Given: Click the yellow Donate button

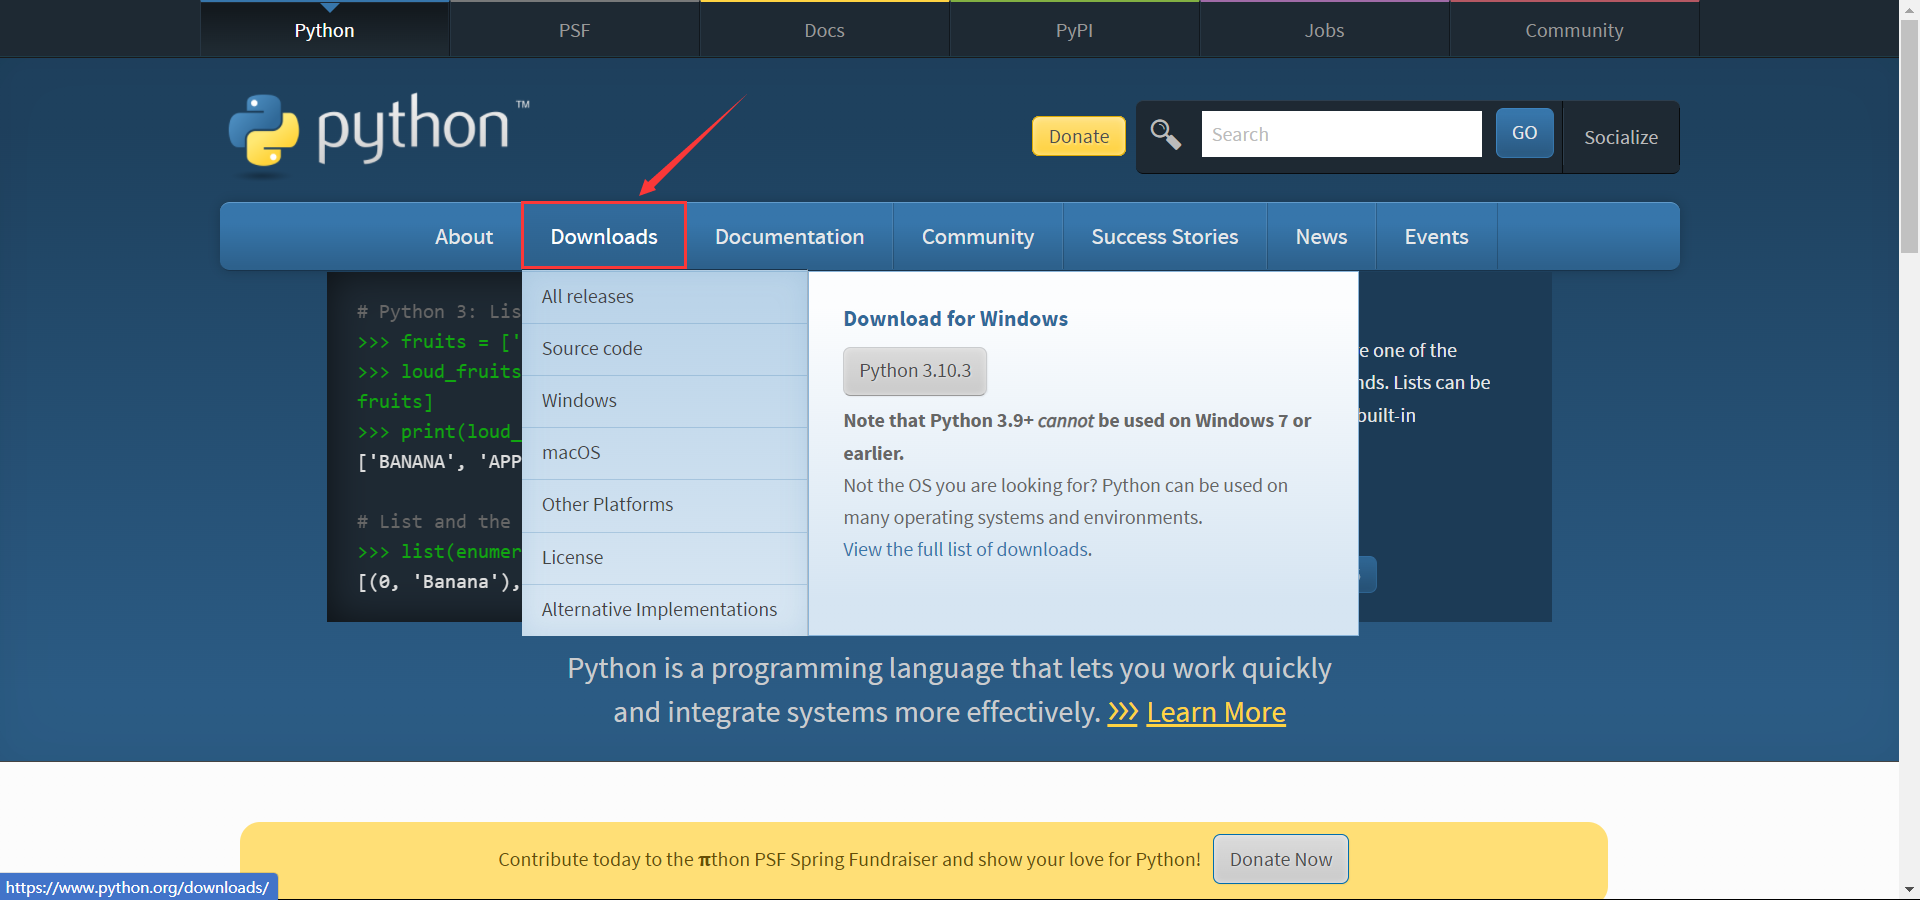Looking at the screenshot, I should pyautogui.click(x=1079, y=136).
